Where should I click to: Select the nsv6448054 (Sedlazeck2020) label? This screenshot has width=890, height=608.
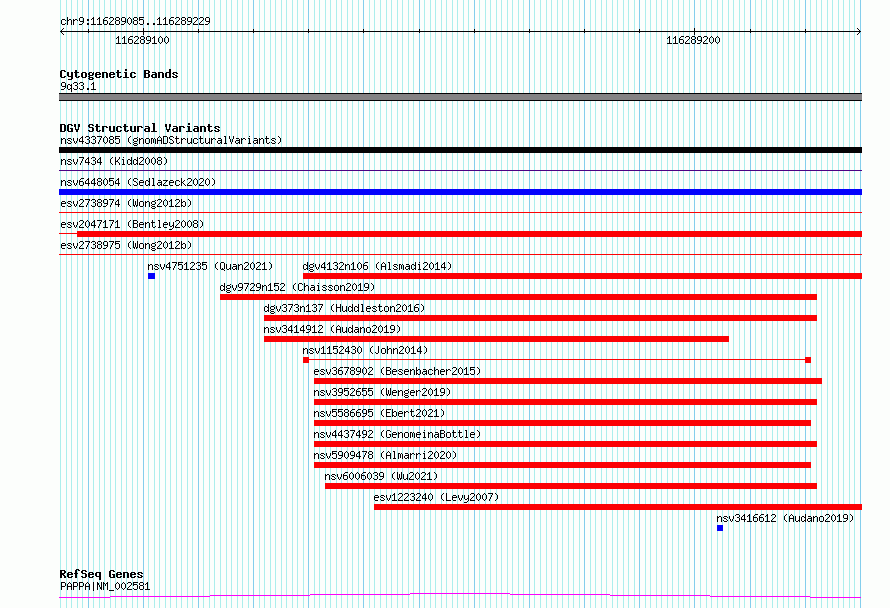(x=138, y=182)
